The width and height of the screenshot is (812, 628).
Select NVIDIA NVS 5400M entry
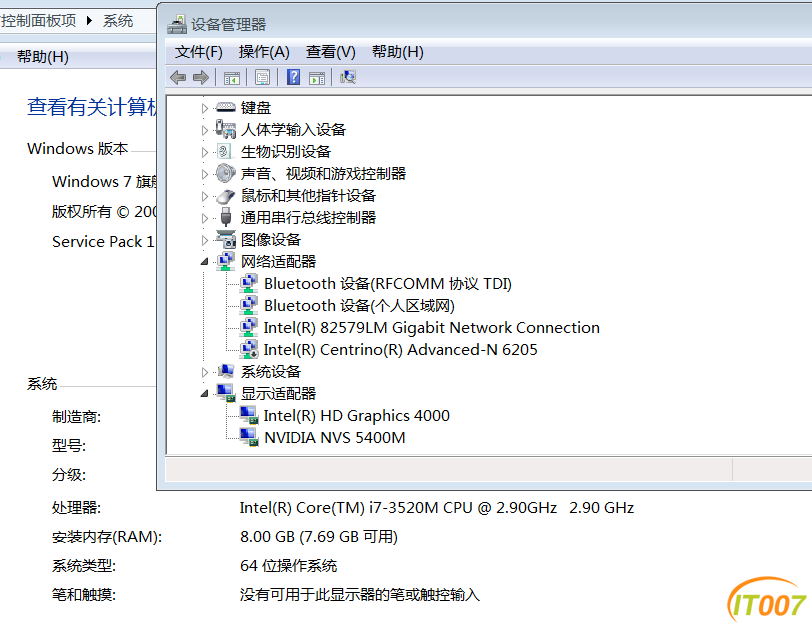click(x=335, y=438)
